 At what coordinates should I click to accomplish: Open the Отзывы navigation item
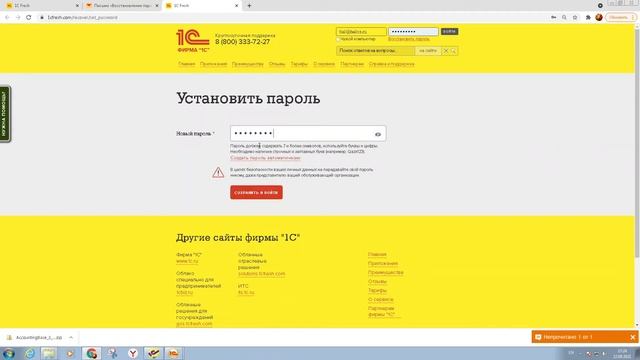coord(277,64)
